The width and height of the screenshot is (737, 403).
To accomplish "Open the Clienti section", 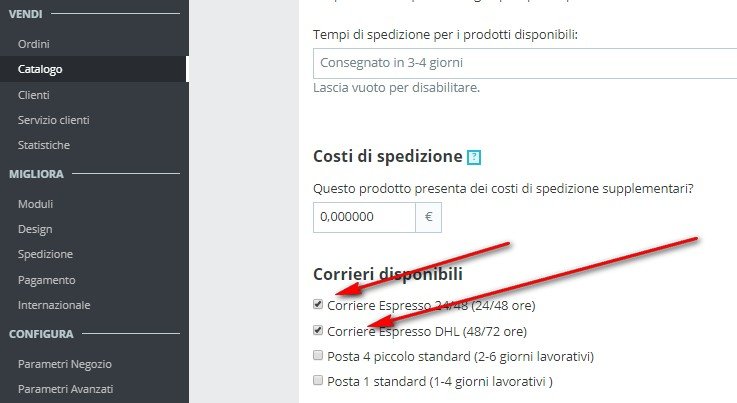I will (34, 95).
